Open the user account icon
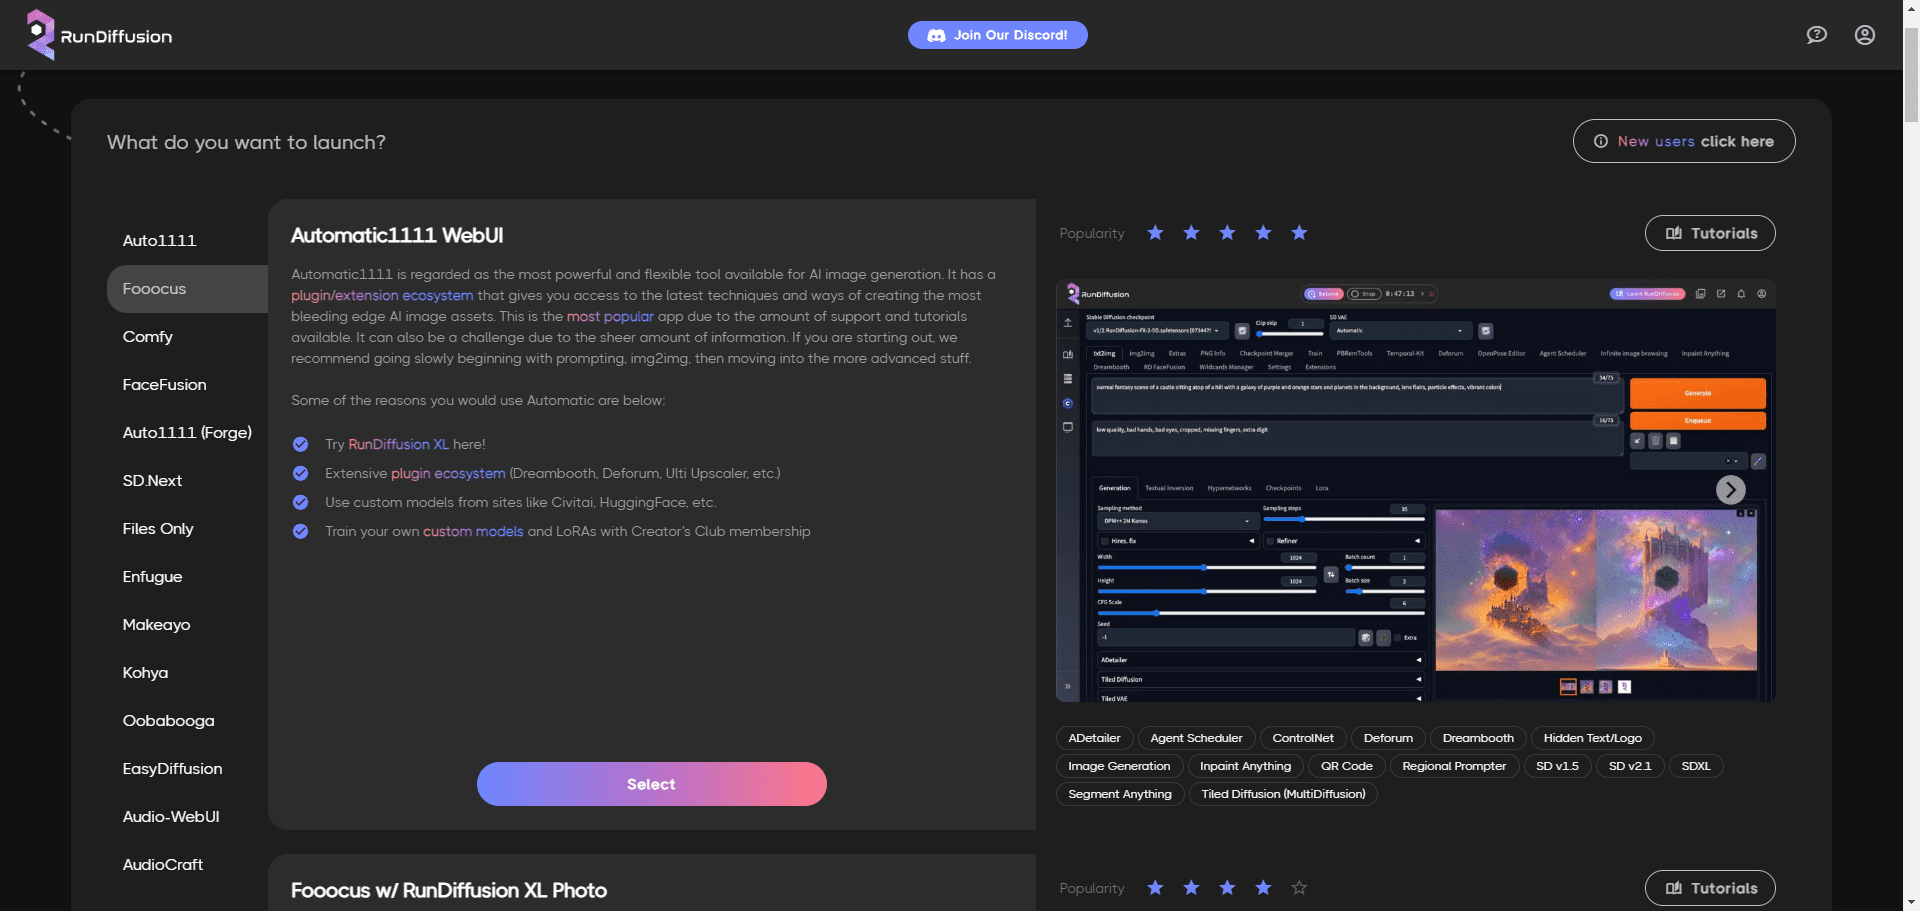The height and width of the screenshot is (911, 1920). click(1865, 35)
